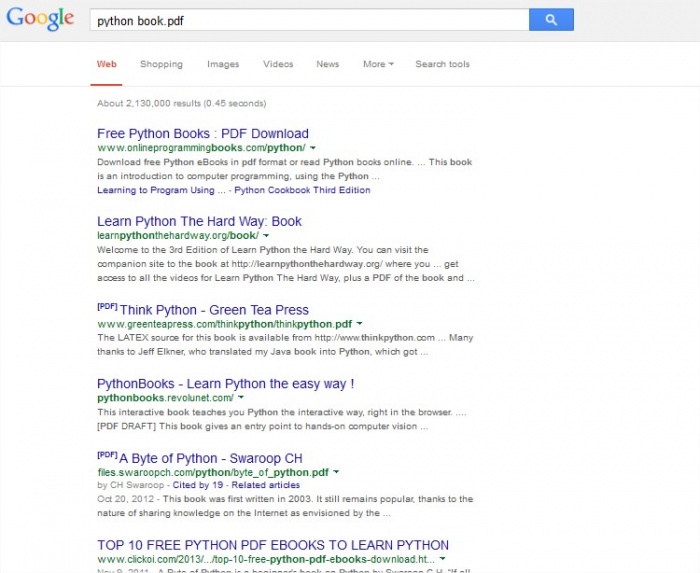Open Think Python - Green Tea Press result

214,310
